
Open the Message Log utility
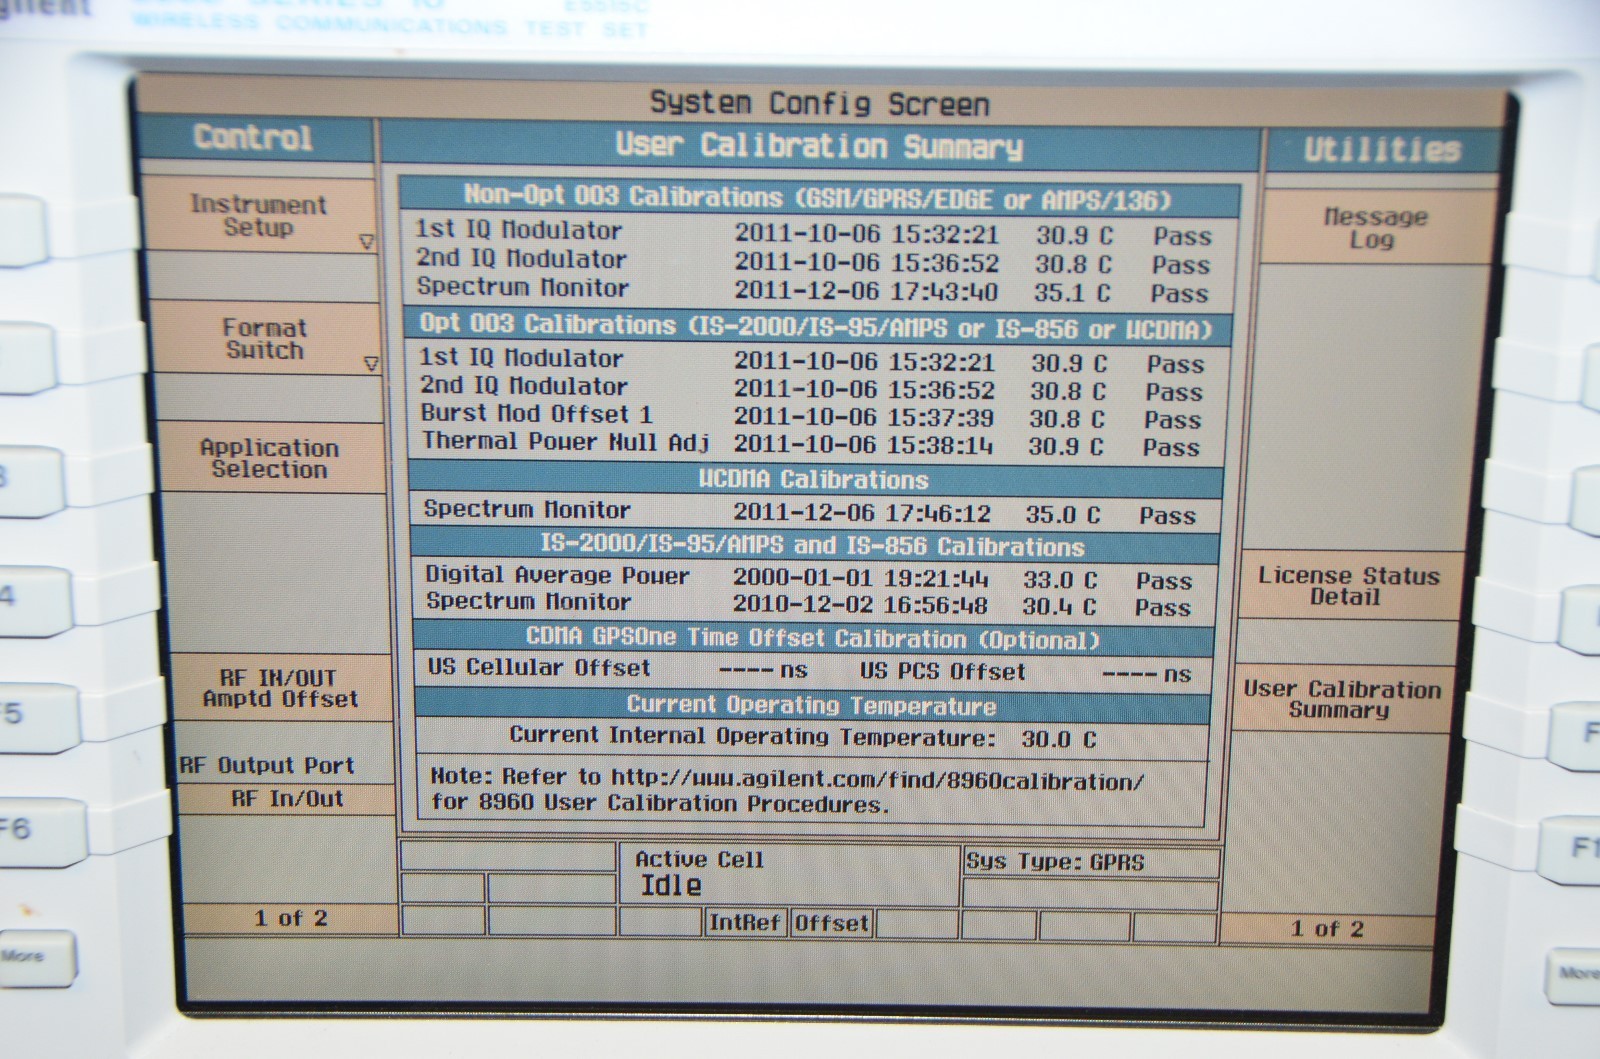[1375, 228]
